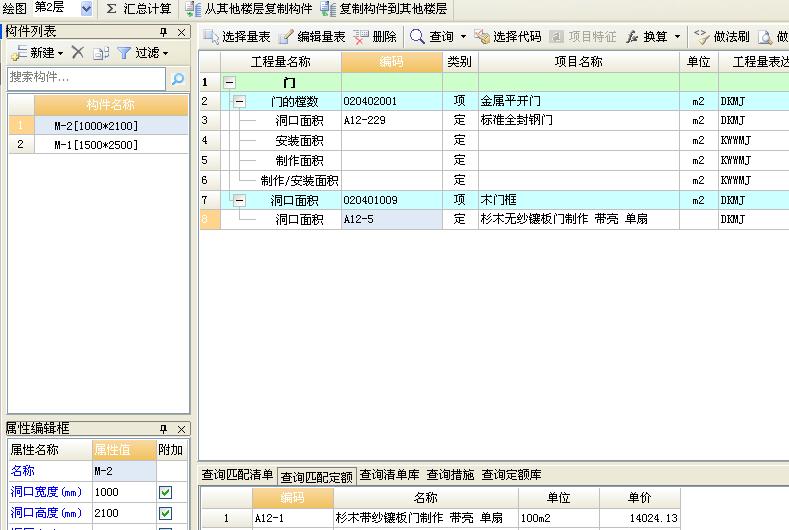
Task: Collapse the 门的樘数 tree node
Action: pos(240,102)
